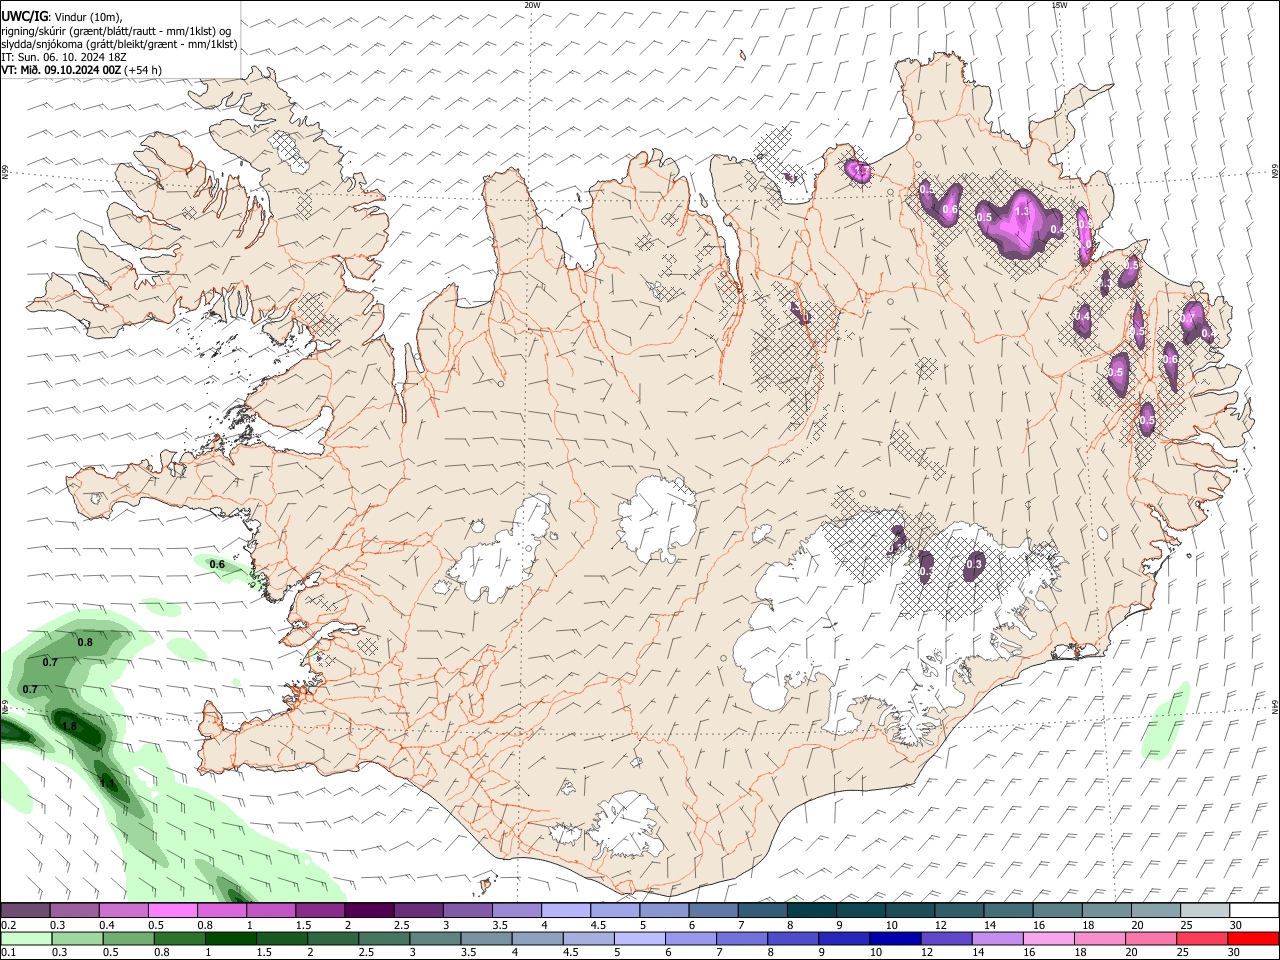
Task: Click the 'UWC/IG: Vindur (10m)' title line
Action: pos(62,17)
